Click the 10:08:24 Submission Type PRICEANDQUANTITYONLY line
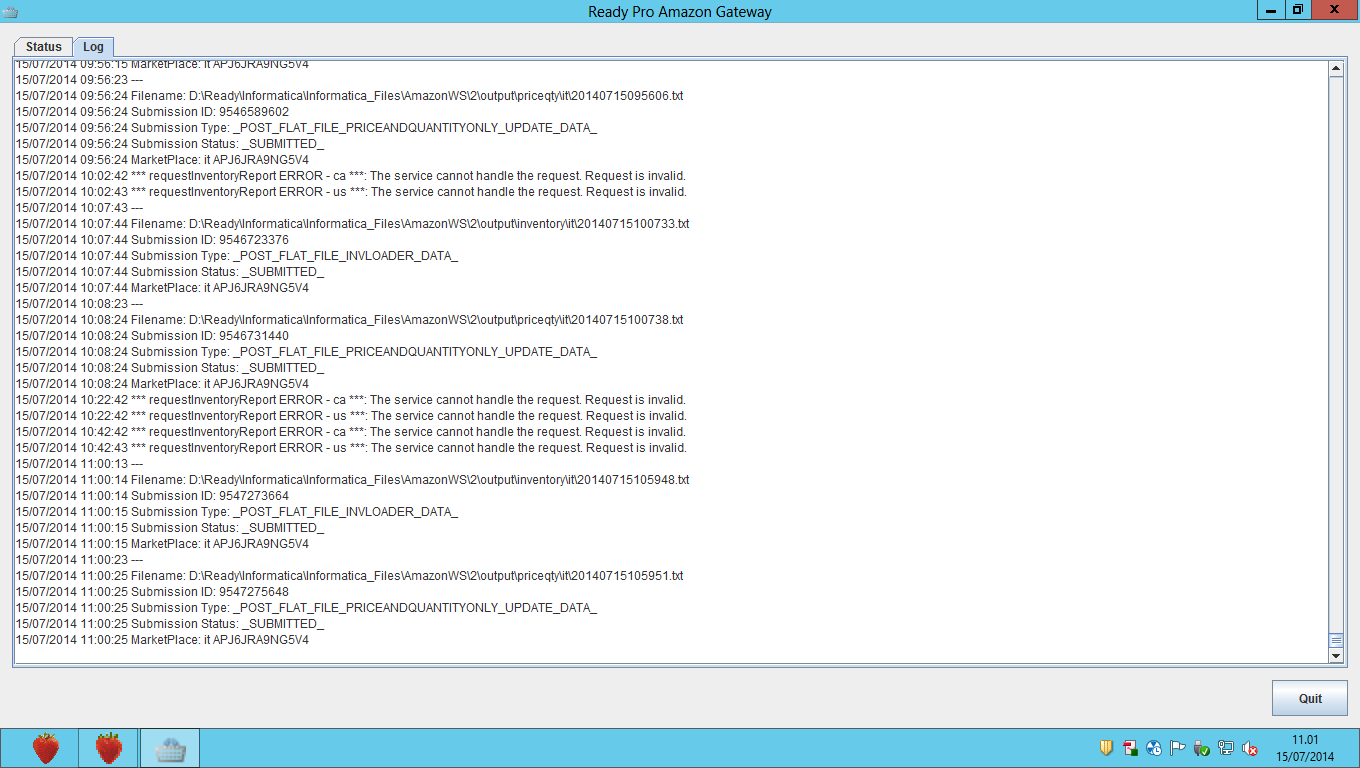1360x768 pixels. (x=306, y=352)
